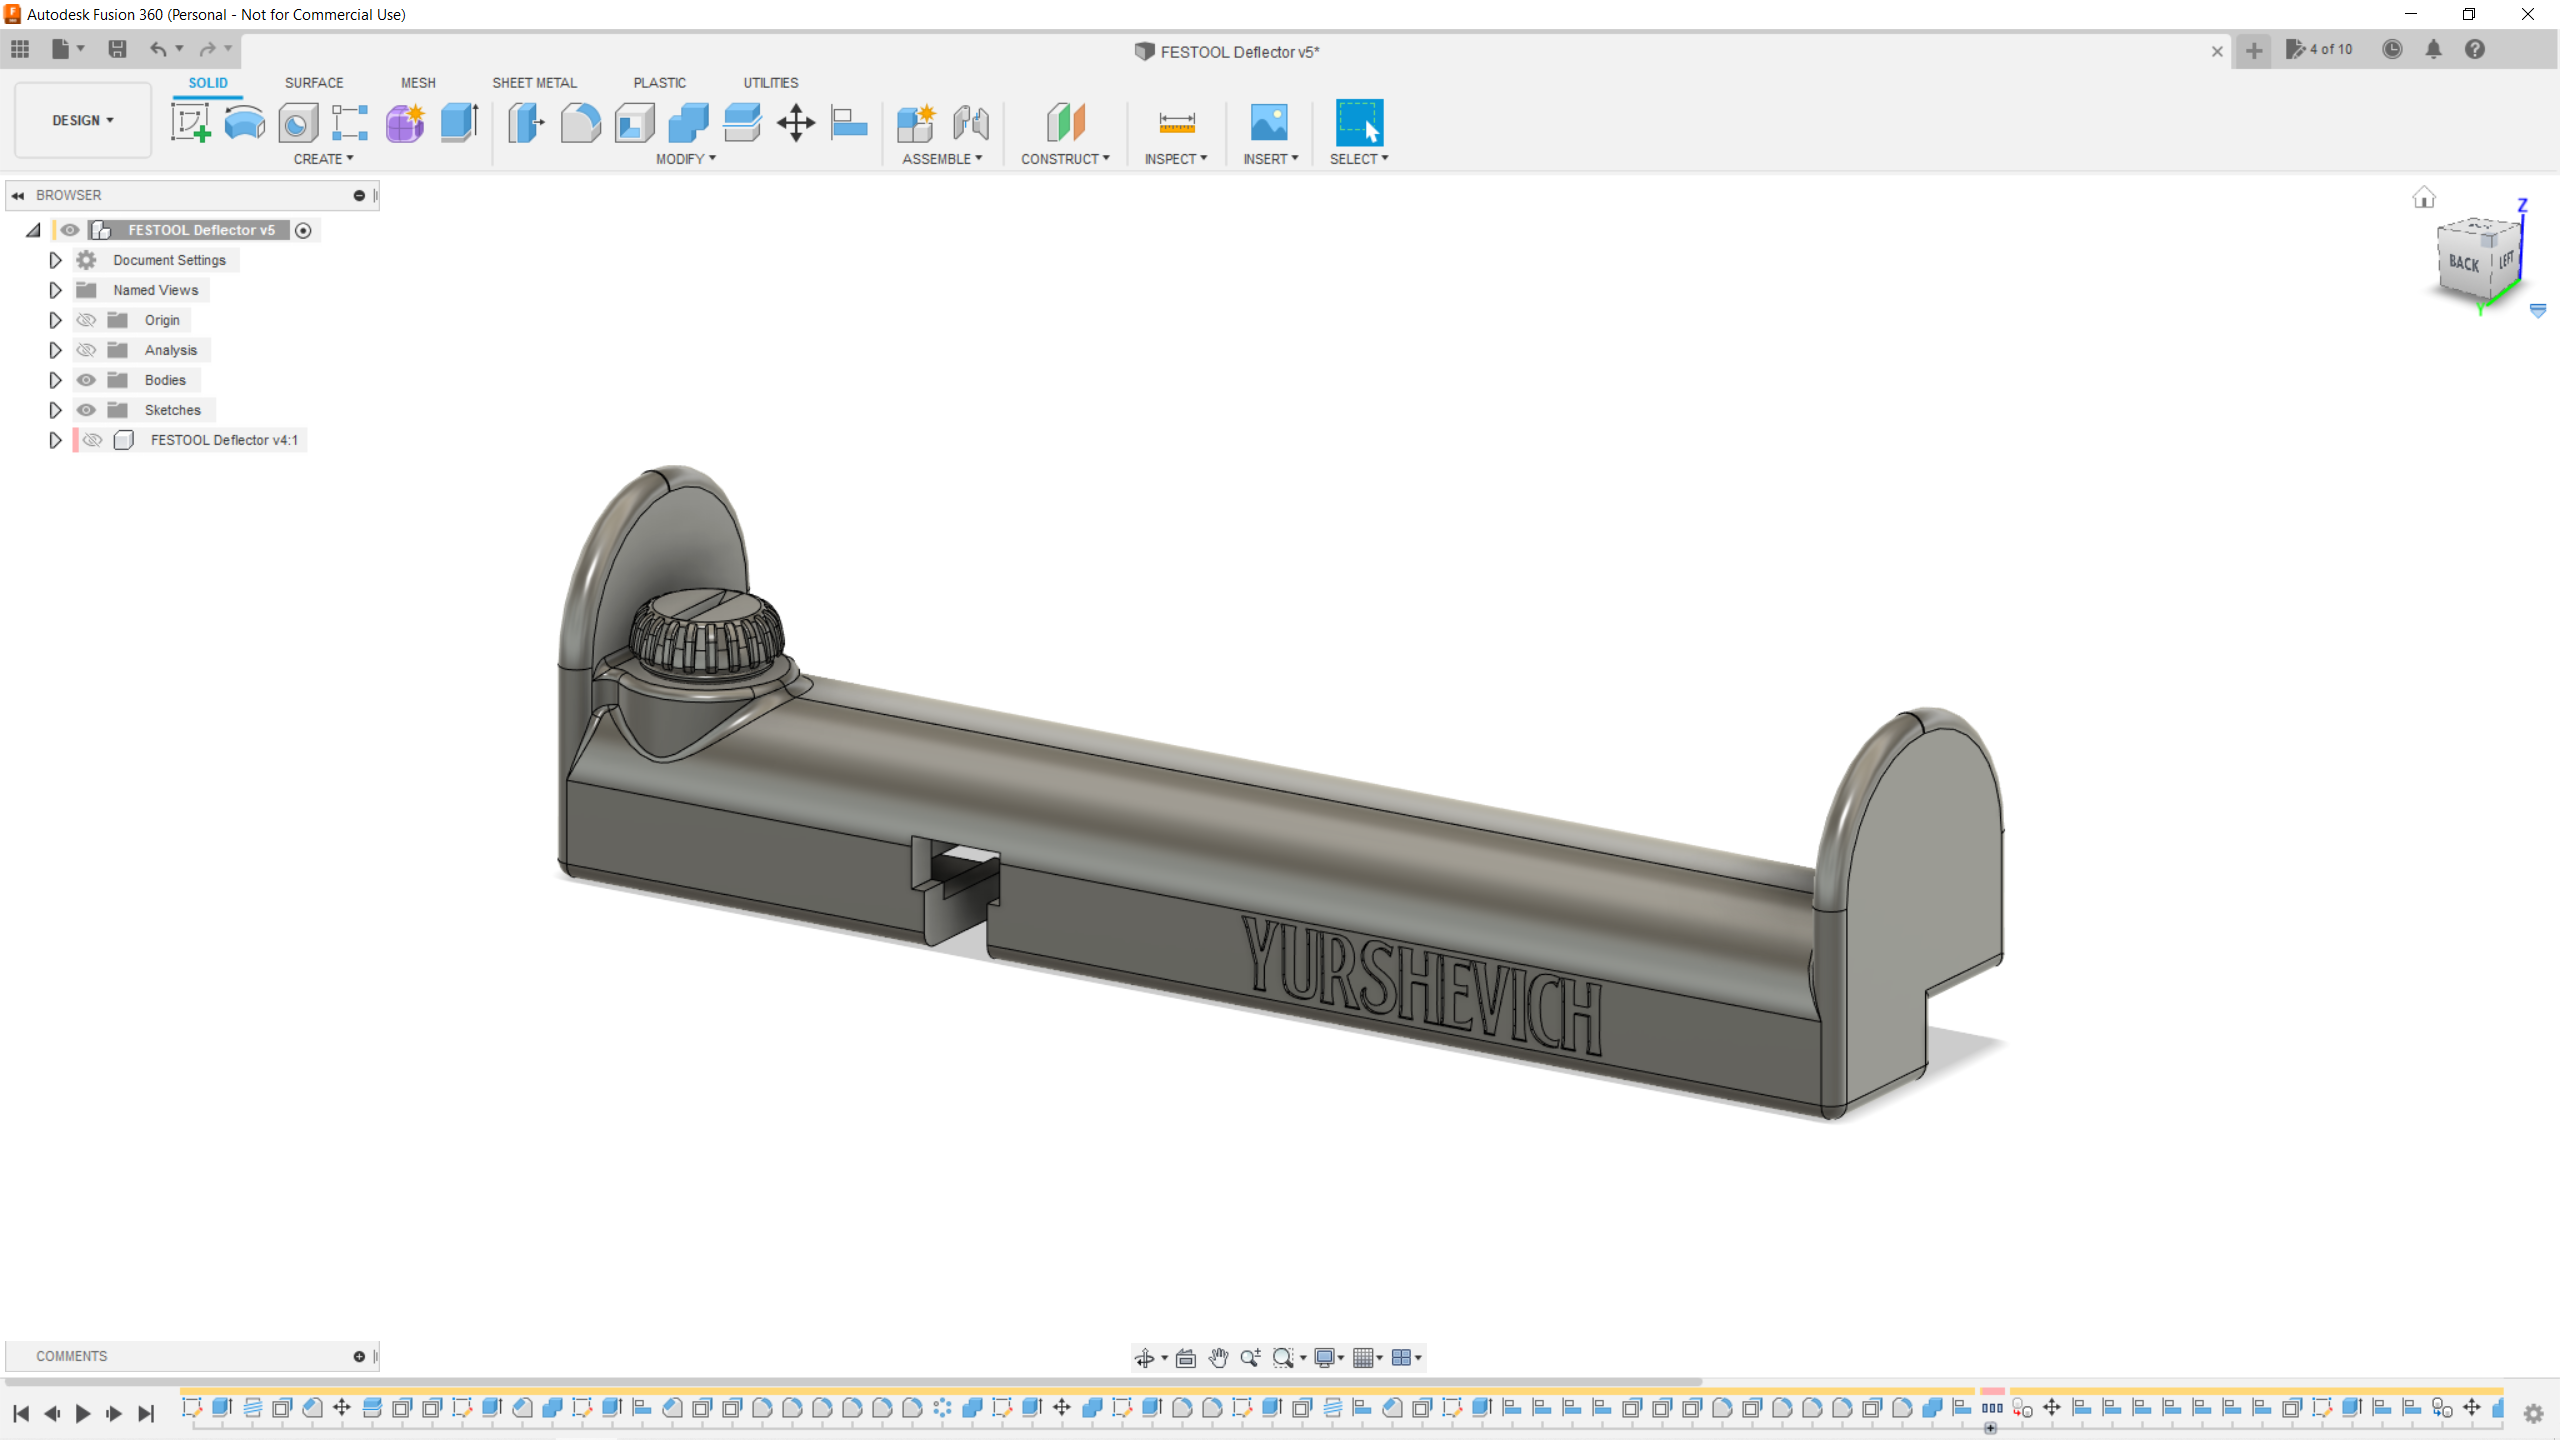Open the MODIFY menu label

coord(686,159)
